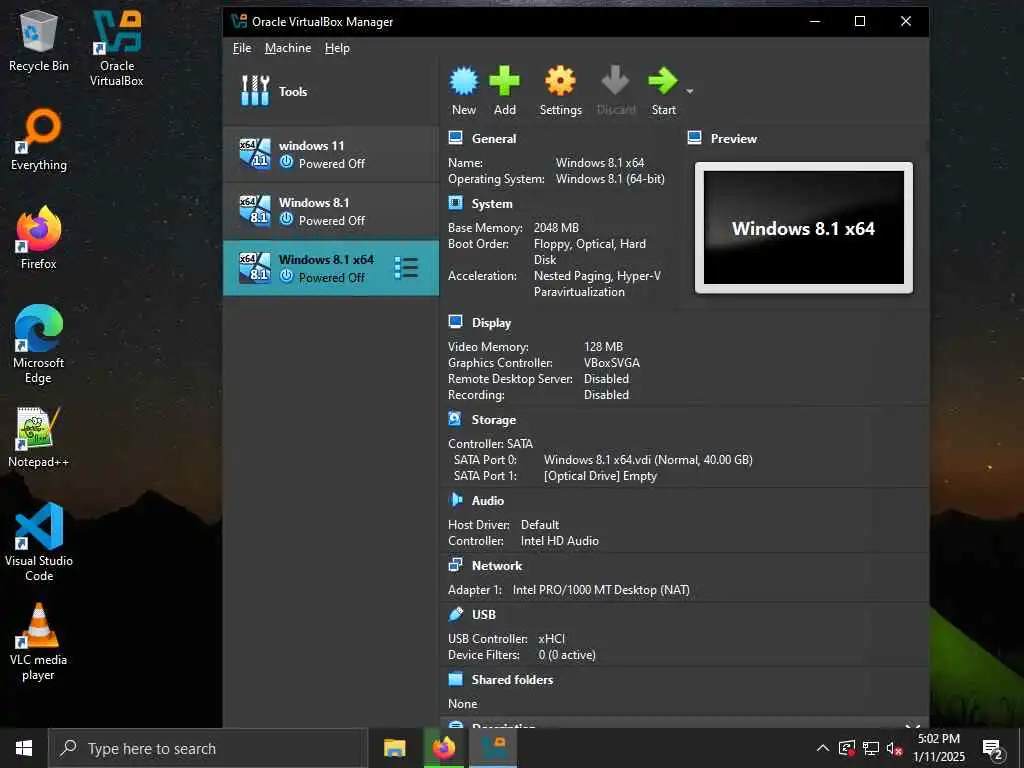Screen dimensions: 1024x768
Task: Click the General section monitor icon
Action: [456, 138]
